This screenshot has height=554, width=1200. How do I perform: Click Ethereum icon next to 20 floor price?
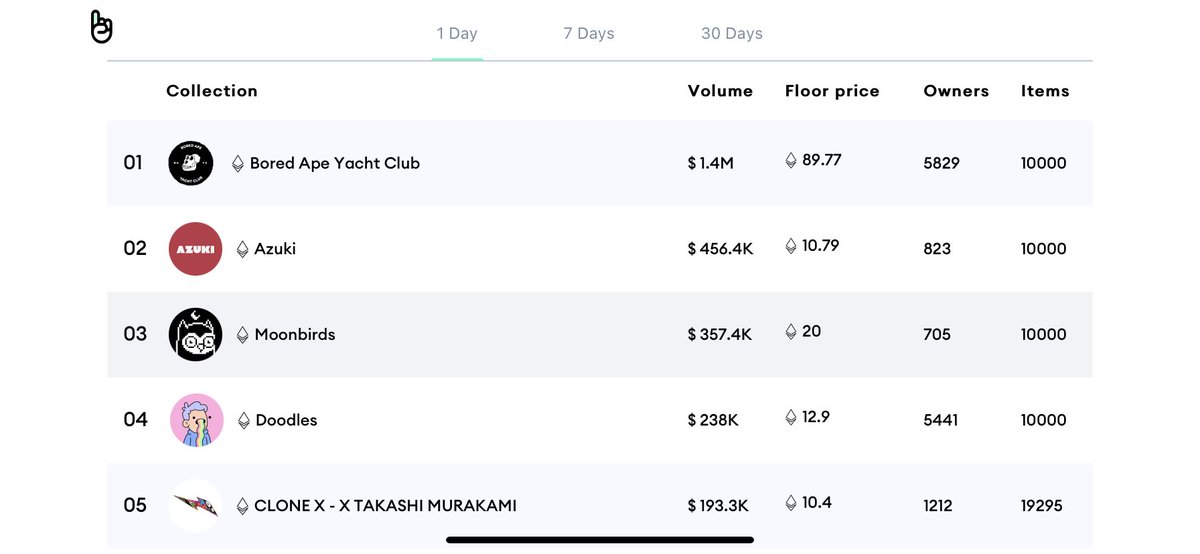click(x=791, y=331)
